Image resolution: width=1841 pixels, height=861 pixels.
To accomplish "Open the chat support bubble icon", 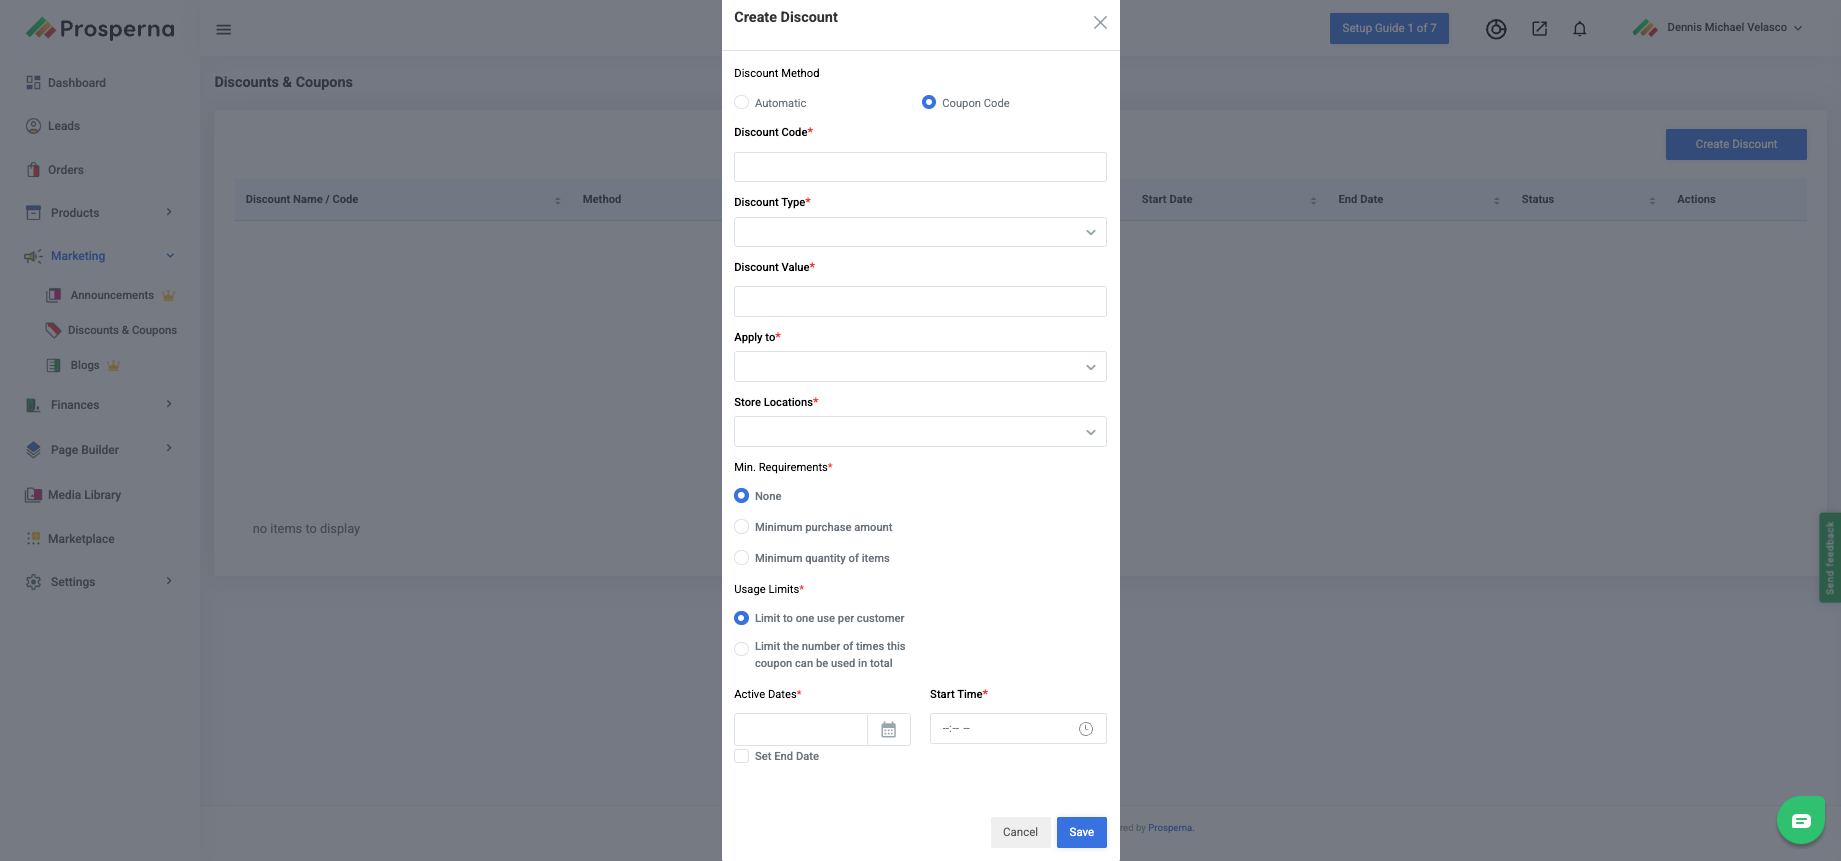I will pyautogui.click(x=1800, y=821).
